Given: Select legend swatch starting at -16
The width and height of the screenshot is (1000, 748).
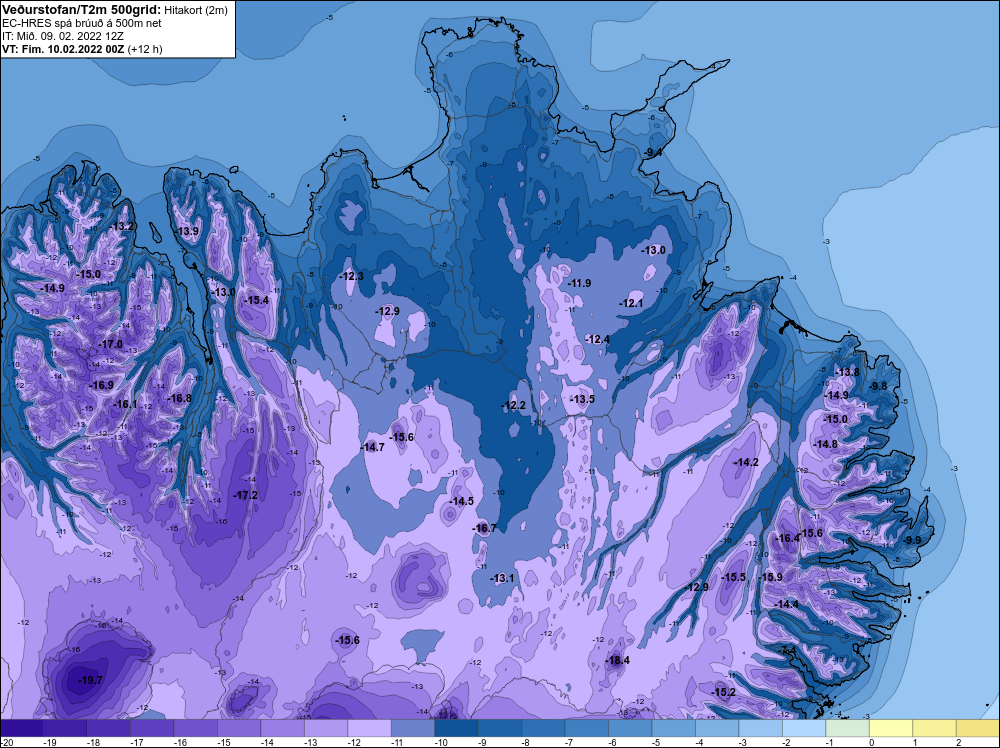Looking at the screenshot, I should pyautogui.click(x=196, y=728).
